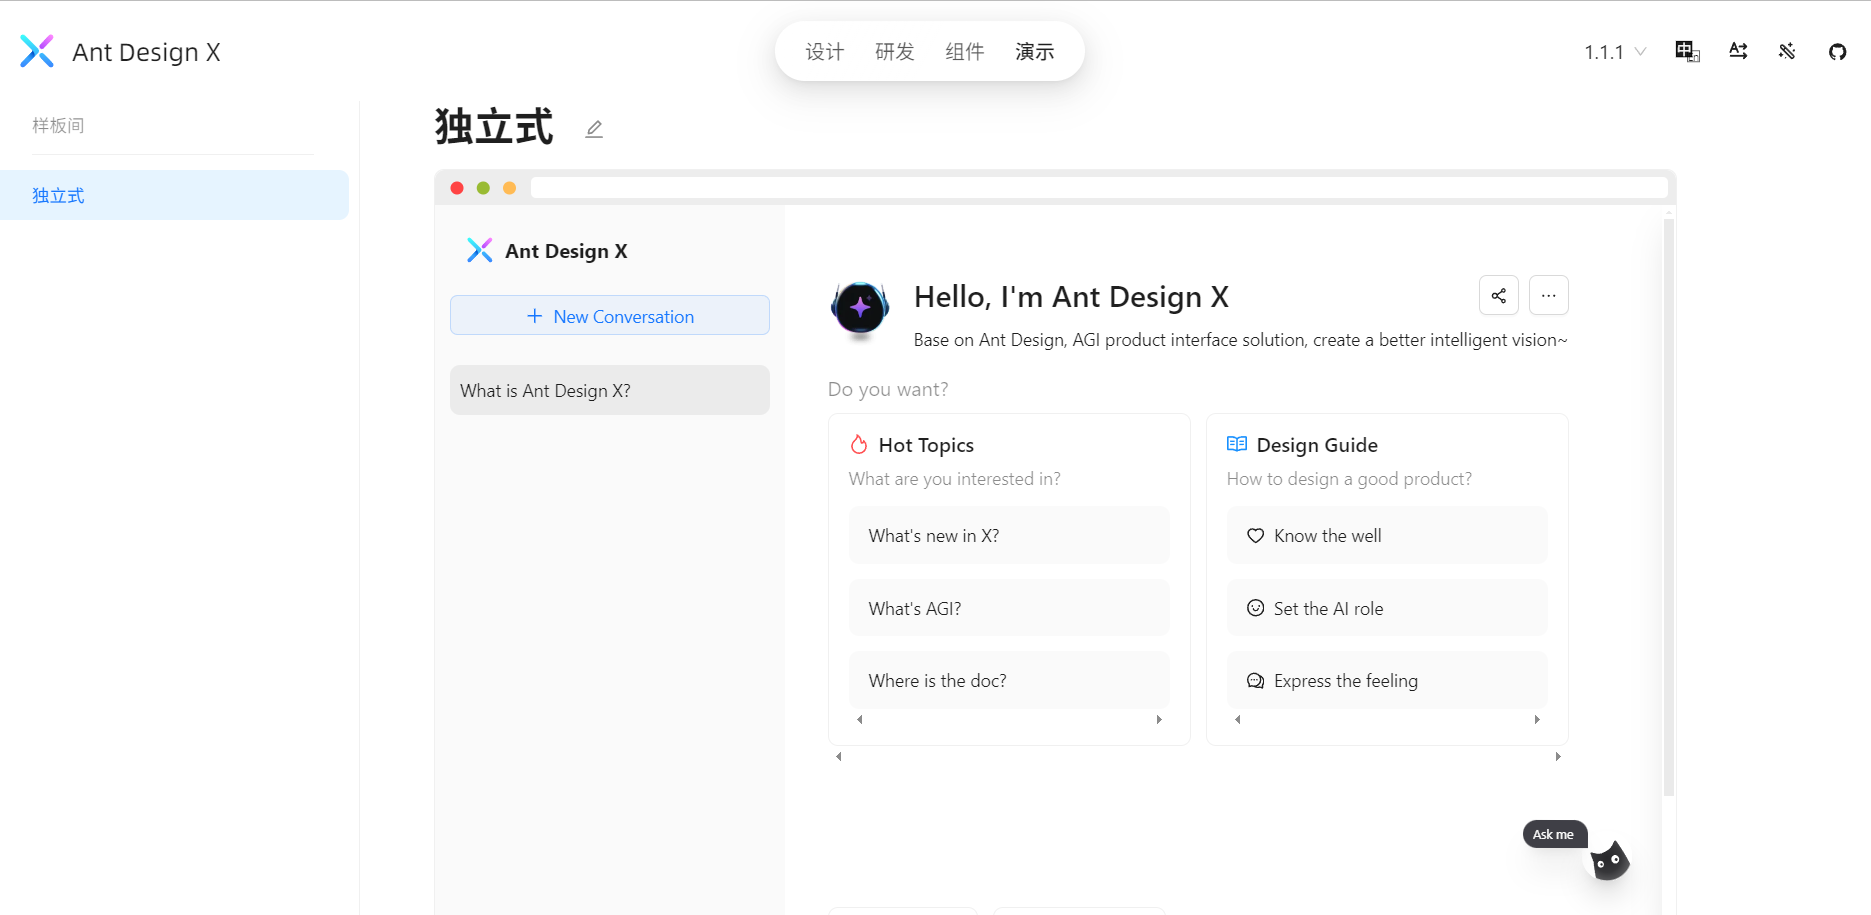Click the heart icon beside Know the well

[x=1256, y=536]
